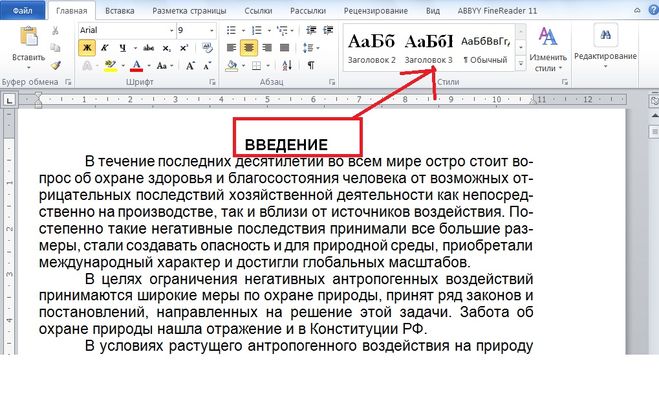The width and height of the screenshot is (659, 398).
Task: Click the sort A-Z icon
Action: [287, 65]
